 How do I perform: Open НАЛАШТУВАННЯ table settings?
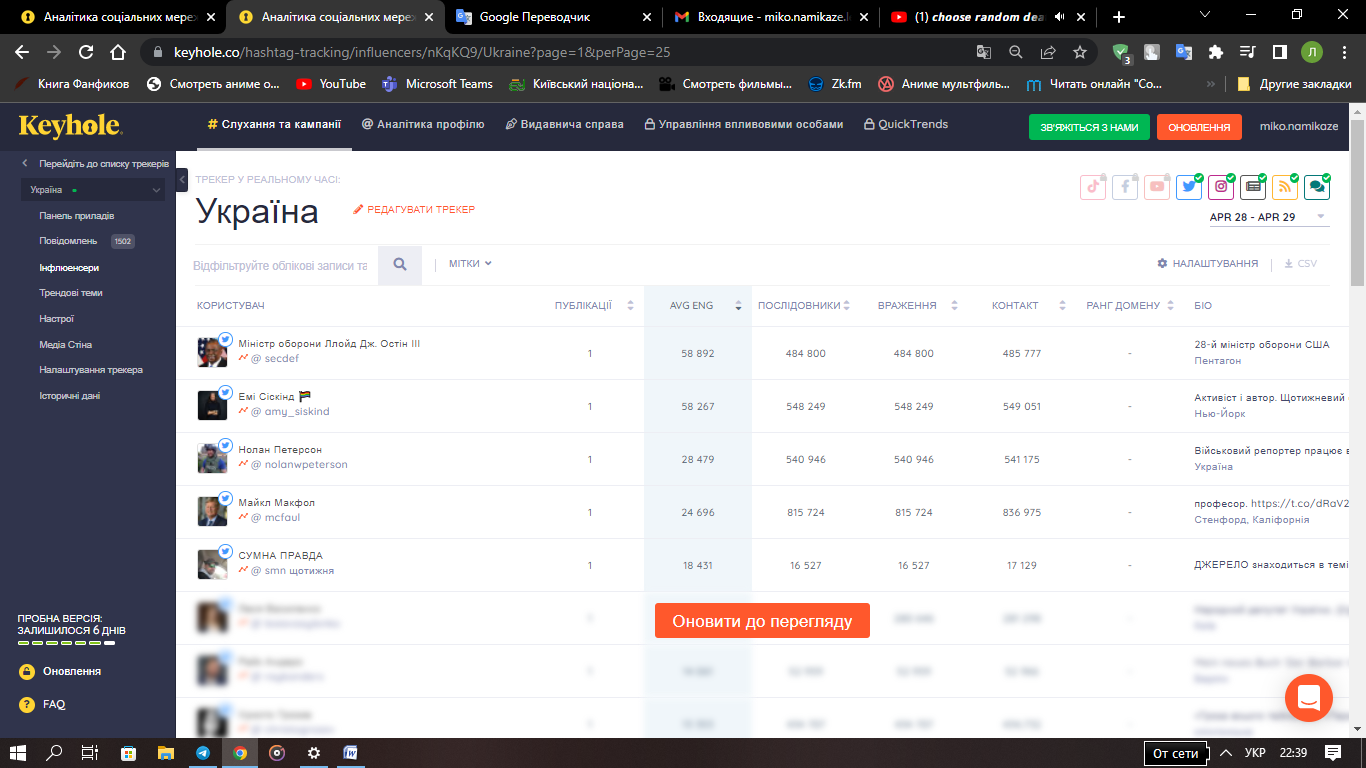pos(1208,264)
